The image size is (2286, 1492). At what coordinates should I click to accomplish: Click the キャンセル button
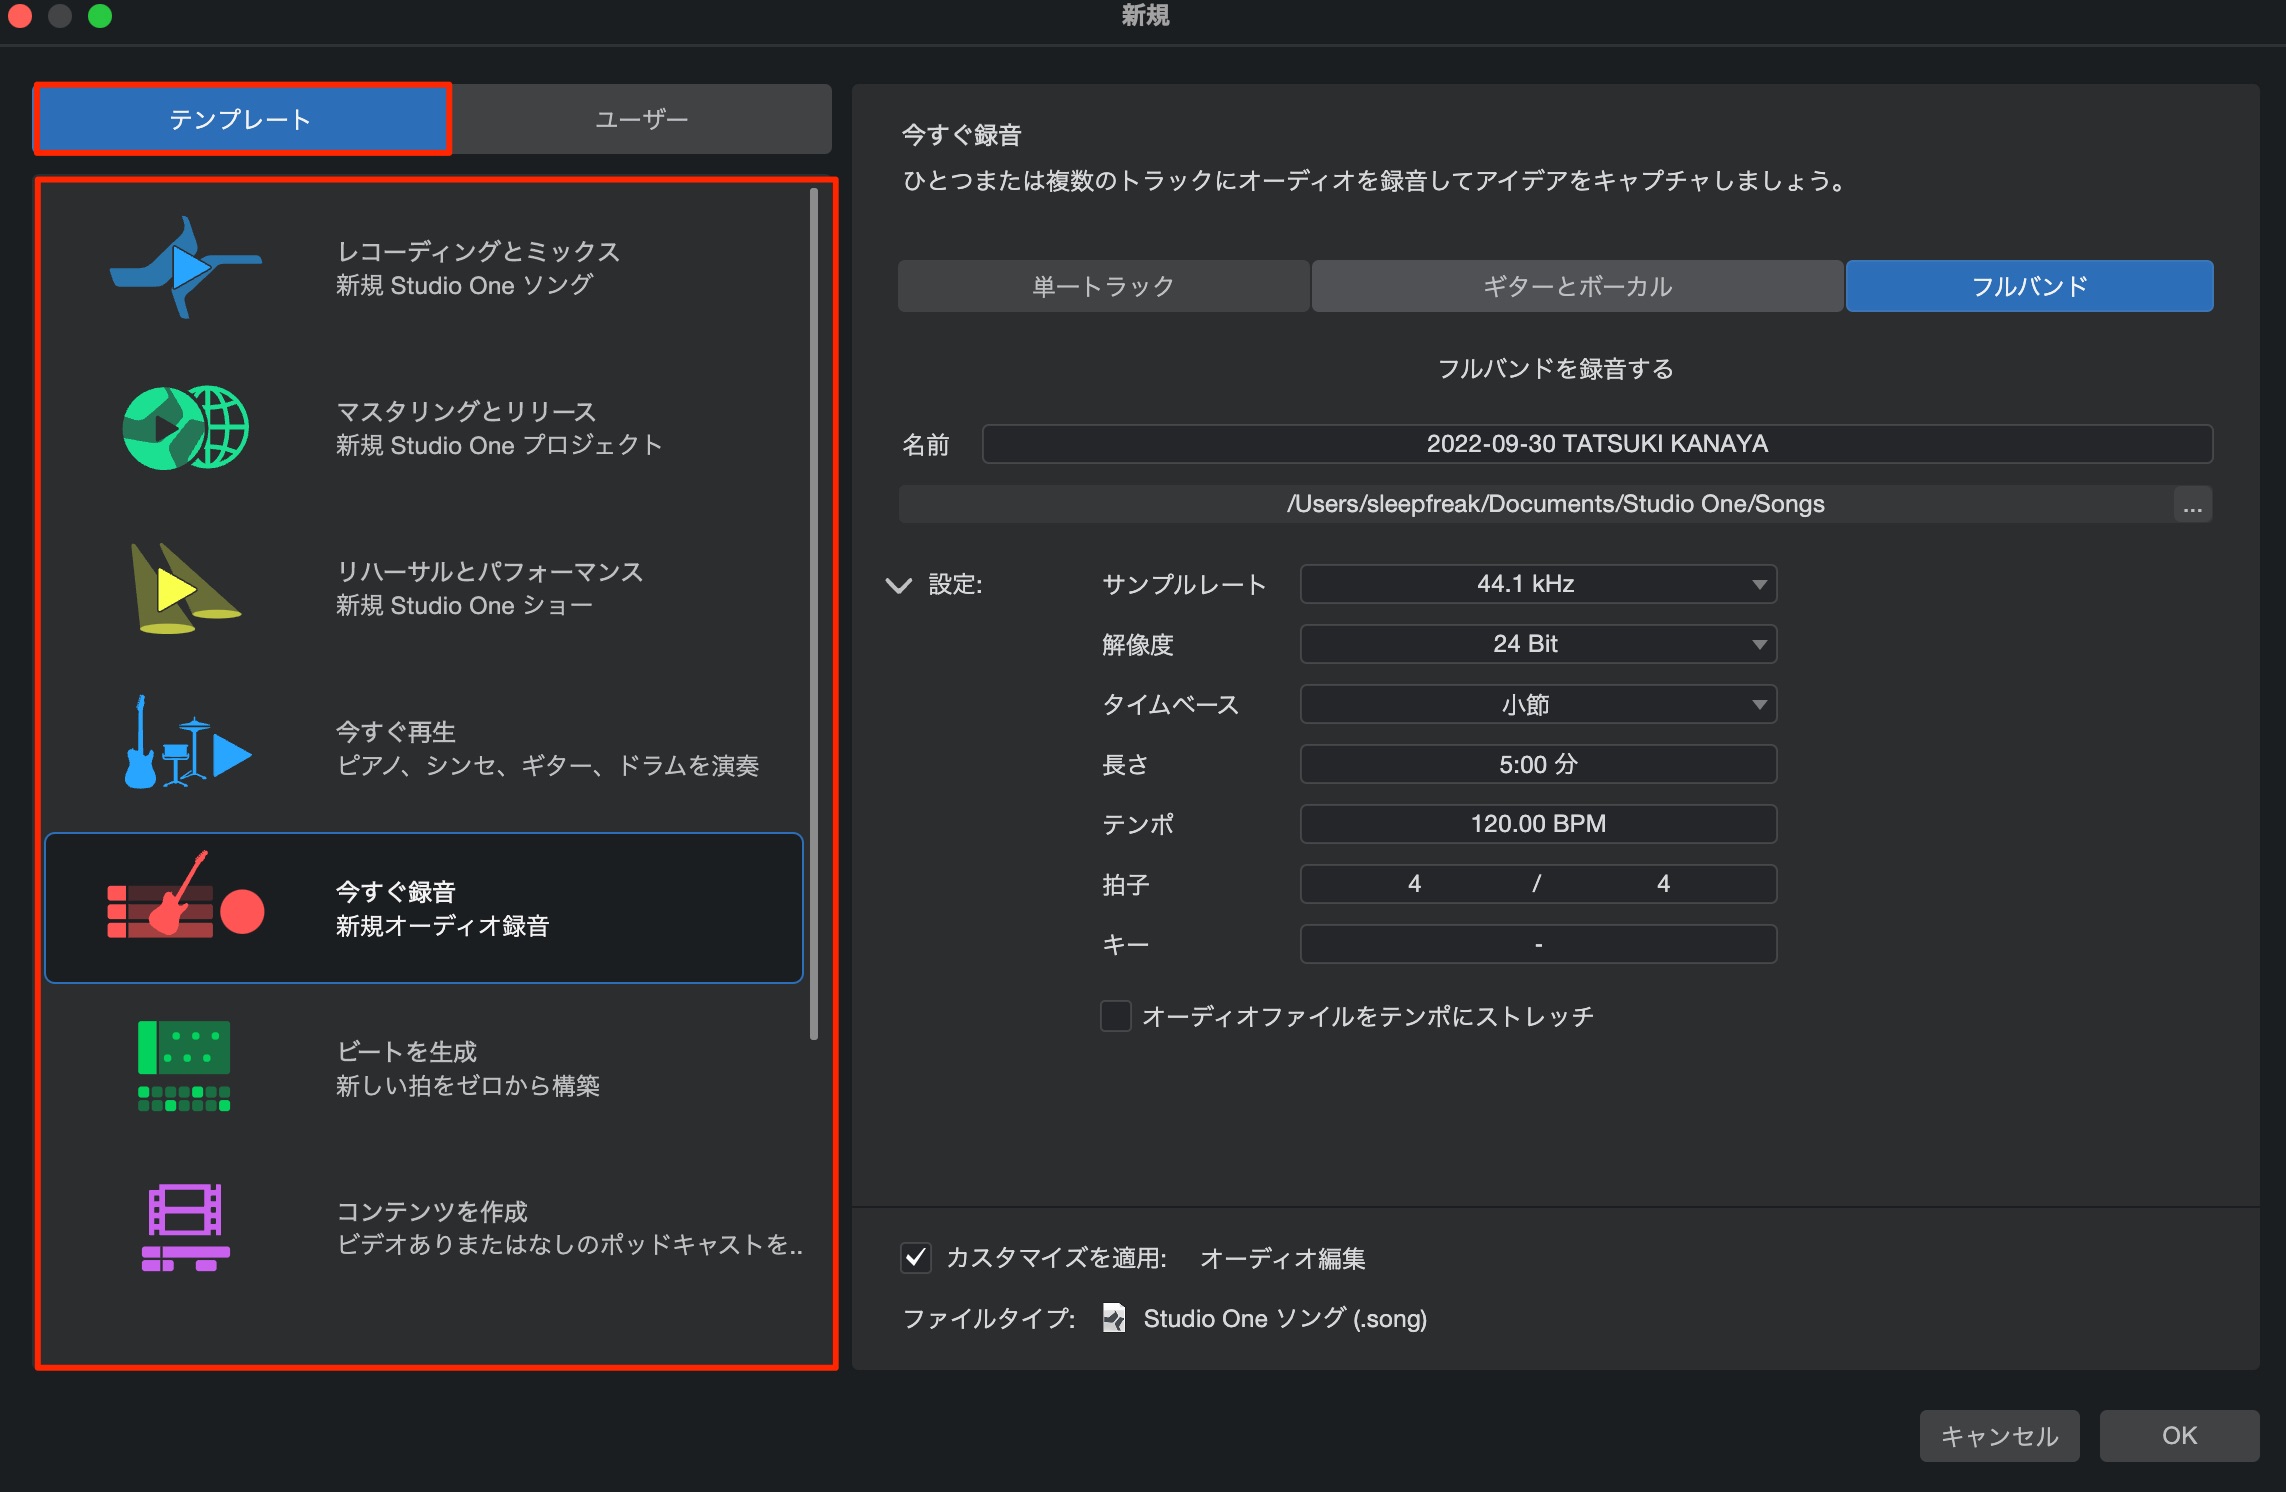(x=1999, y=1435)
